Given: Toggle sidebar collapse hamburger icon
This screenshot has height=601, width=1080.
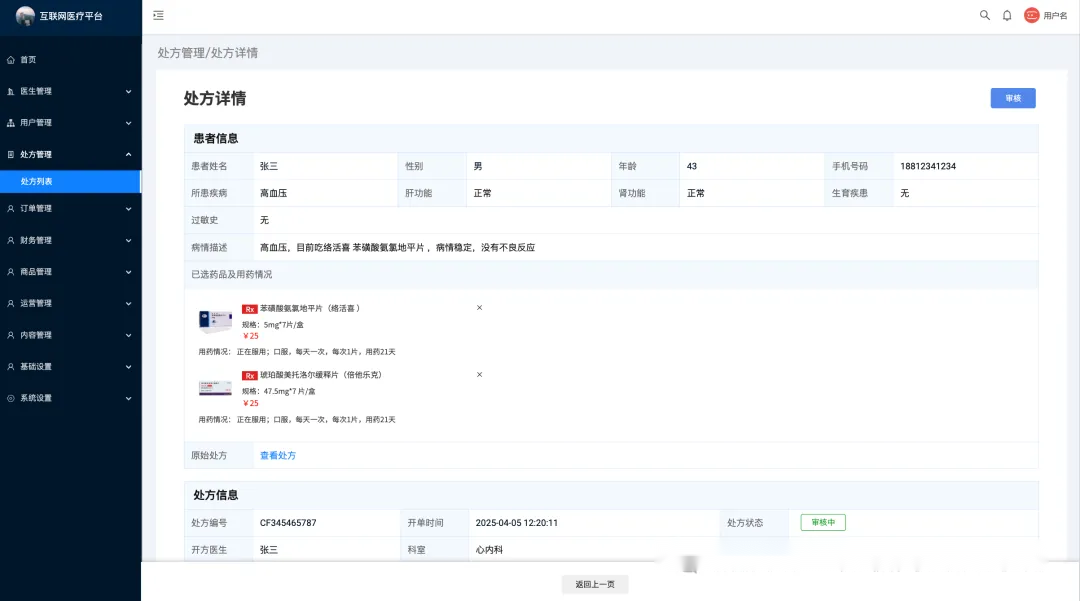Looking at the screenshot, I should click(158, 15).
